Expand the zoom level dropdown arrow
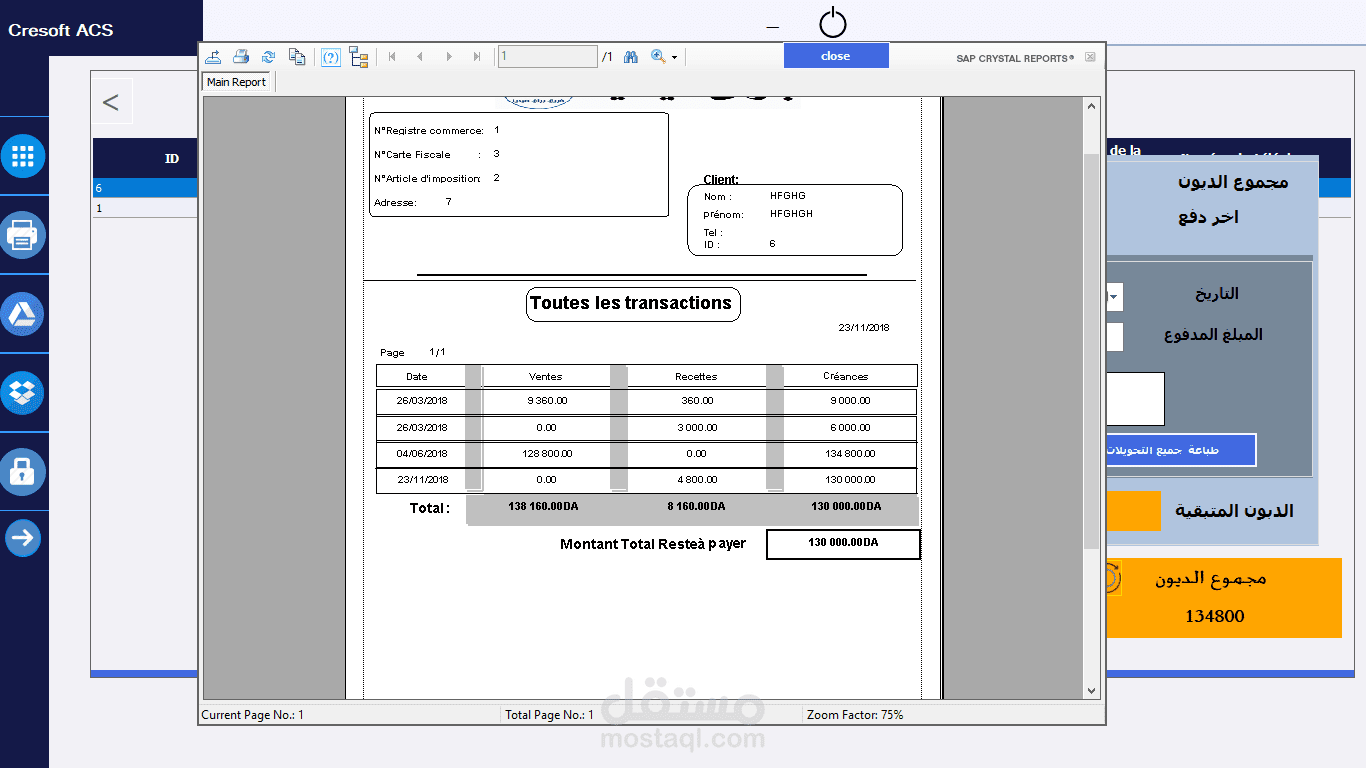The height and width of the screenshot is (768, 1366). 675,58
